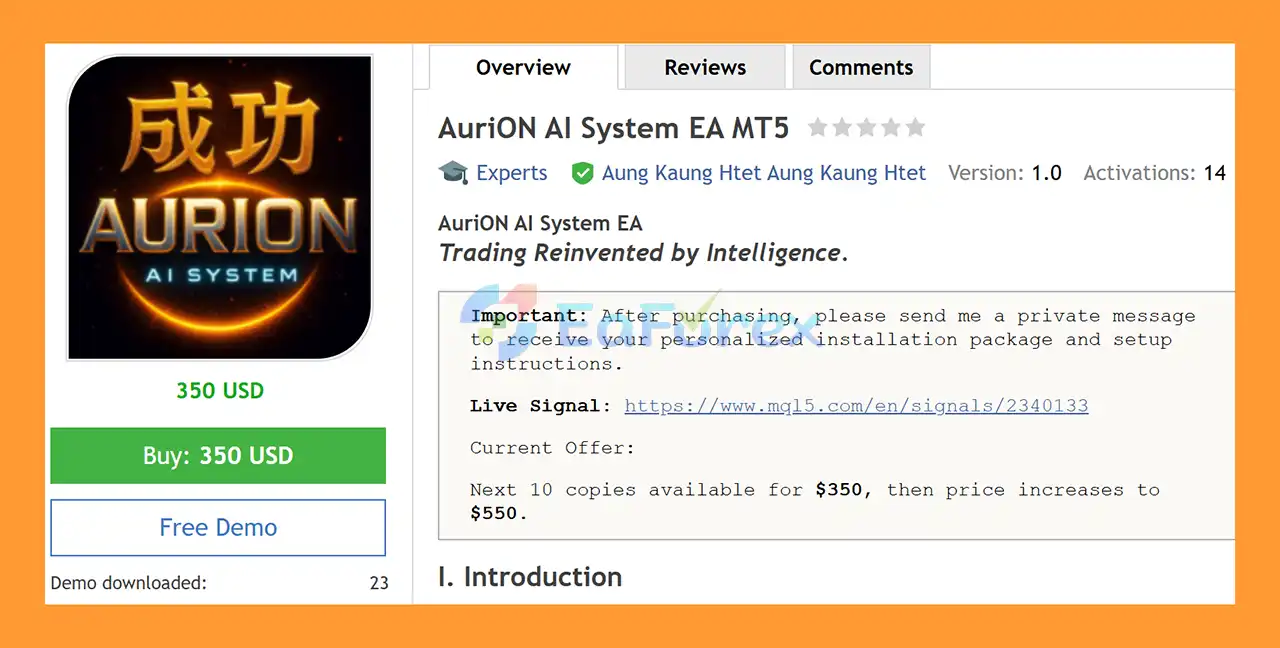Screen dimensions: 1280x648
Task: Click the green verified shield icon
Action: (x=582, y=173)
